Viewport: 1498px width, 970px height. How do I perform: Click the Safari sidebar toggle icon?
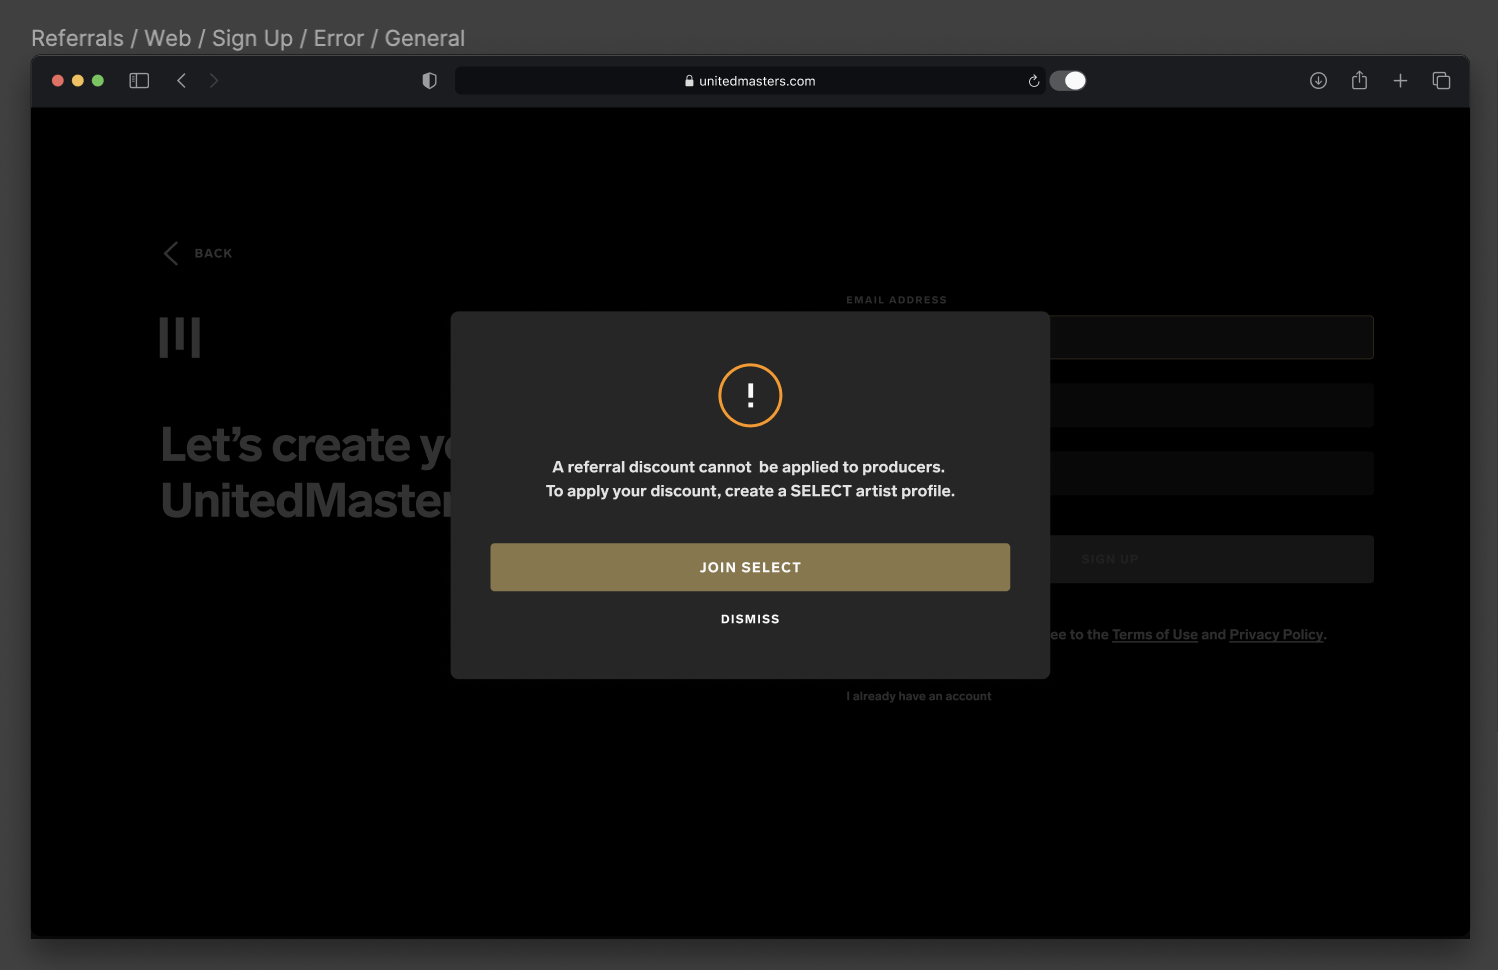(x=139, y=81)
